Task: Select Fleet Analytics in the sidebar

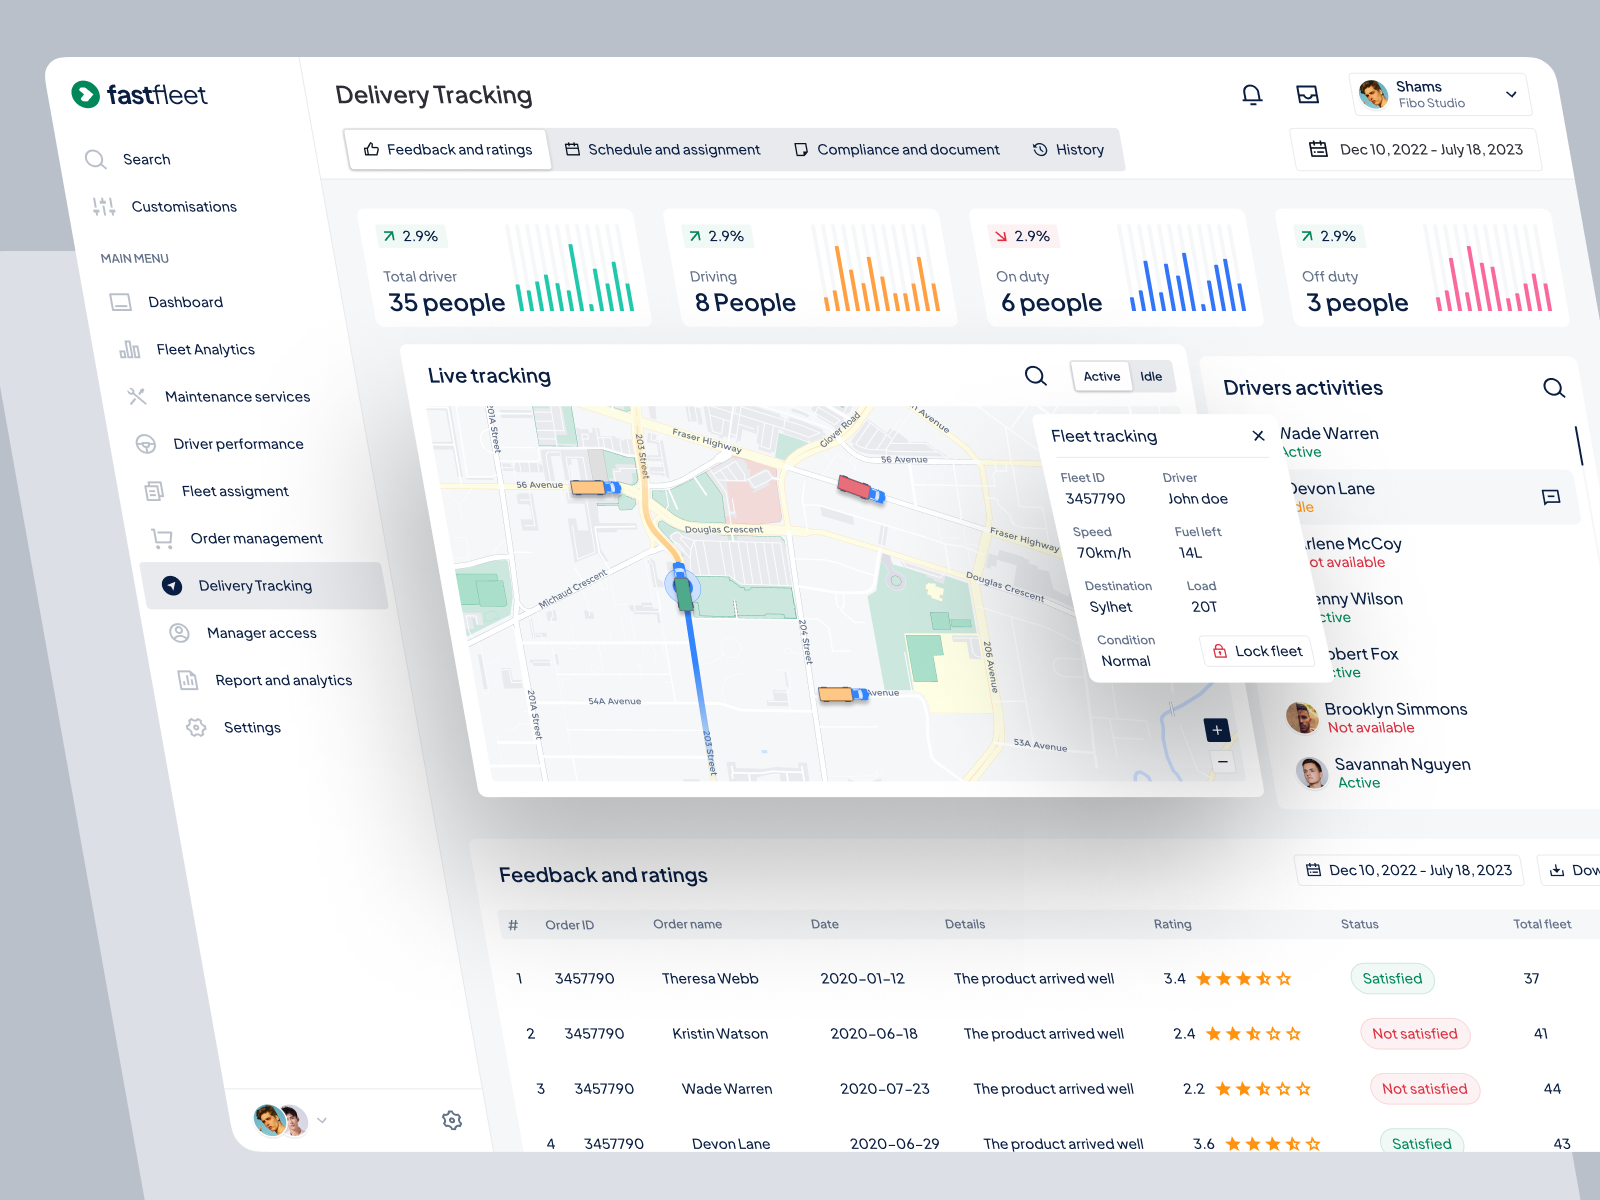Action: click(204, 349)
